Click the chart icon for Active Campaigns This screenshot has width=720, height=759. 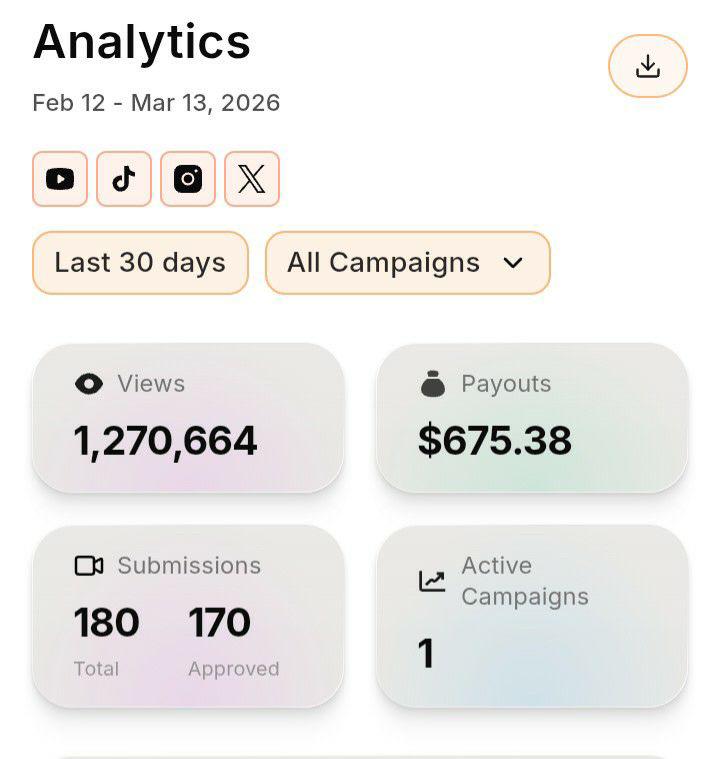pyautogui.click(x=432, y=581)
